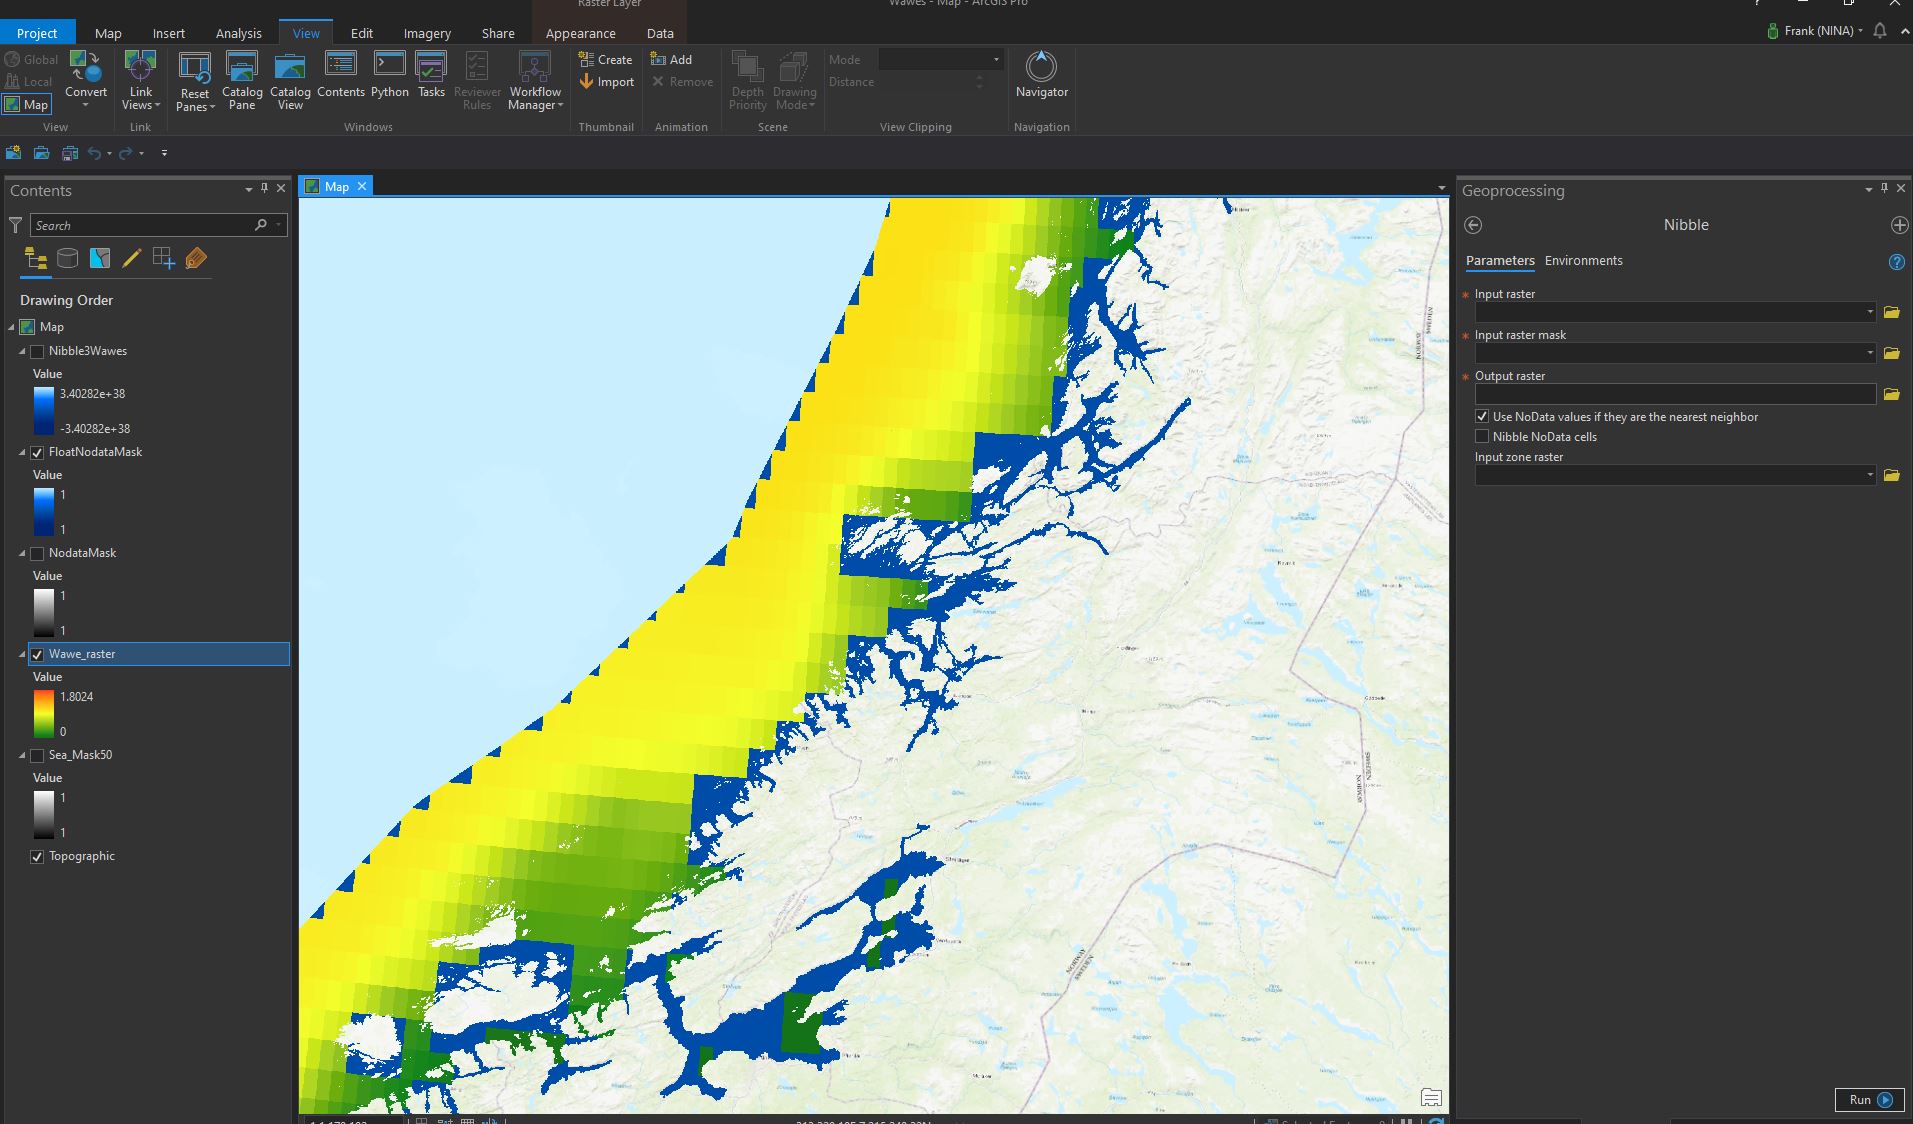The image size is (1913, 1124).
Task: Click the back arrow in Geoprocessing pane
Action: click(1473, 225)
